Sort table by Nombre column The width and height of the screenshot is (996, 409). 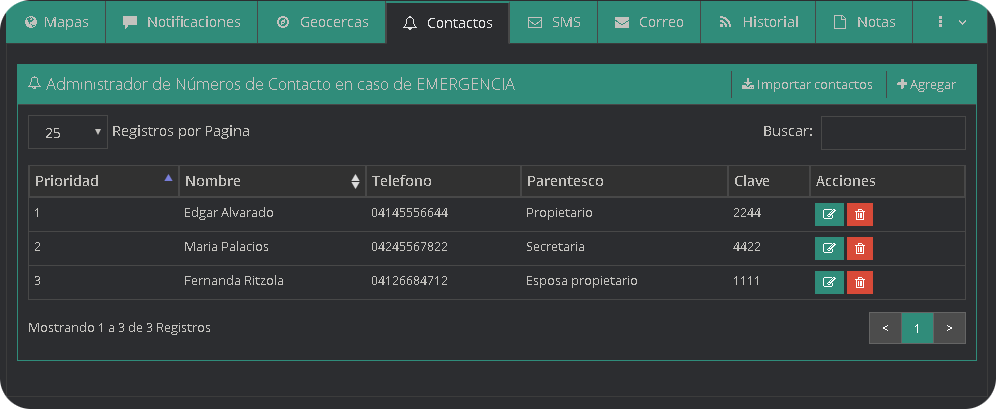(x=272, y=181)
